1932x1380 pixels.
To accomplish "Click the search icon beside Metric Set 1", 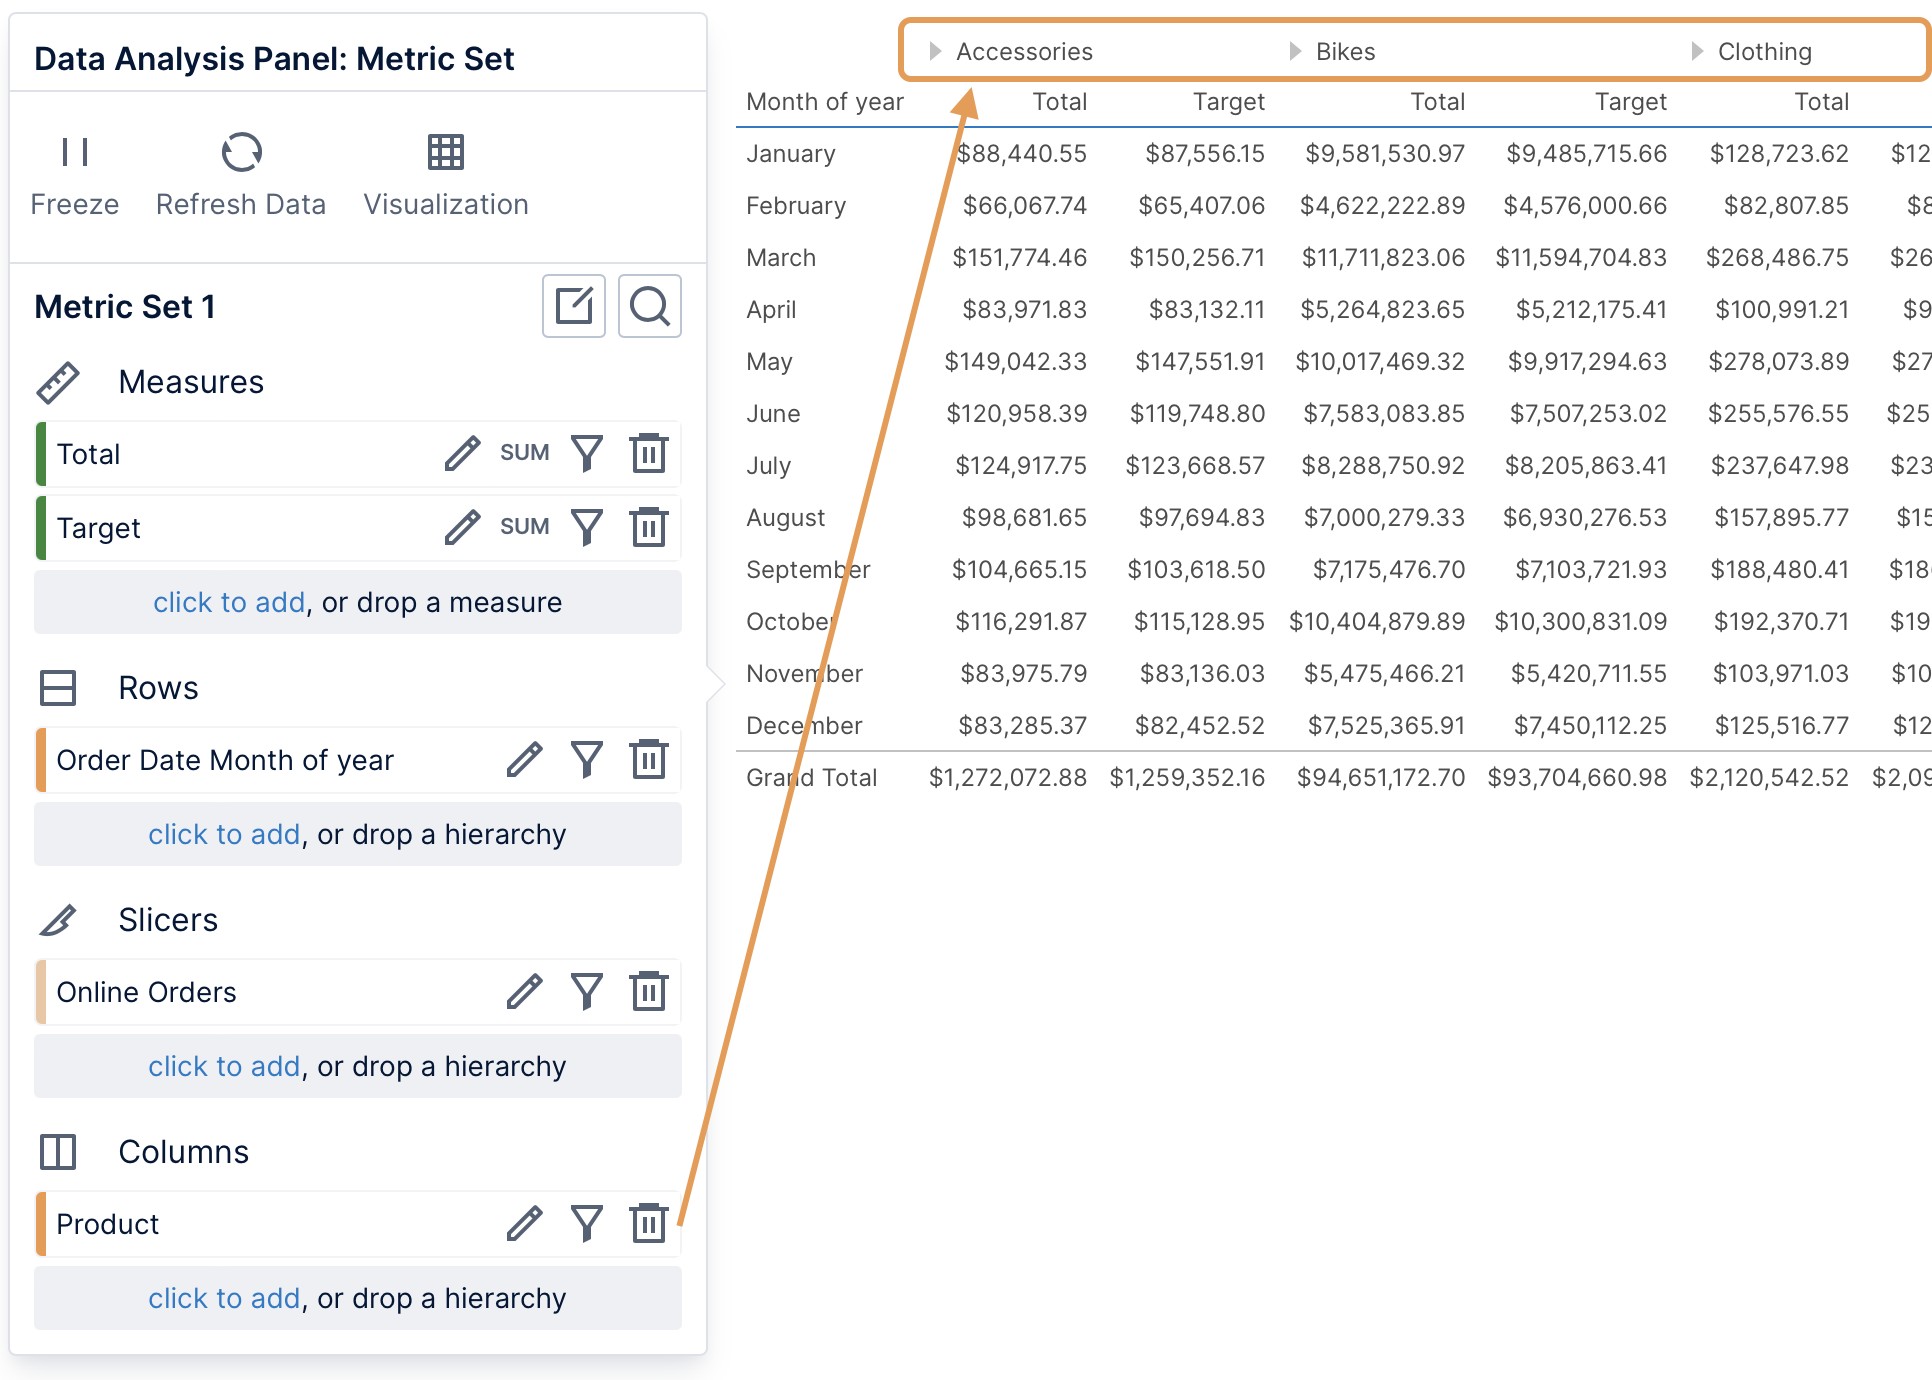I will pos(649,306).
